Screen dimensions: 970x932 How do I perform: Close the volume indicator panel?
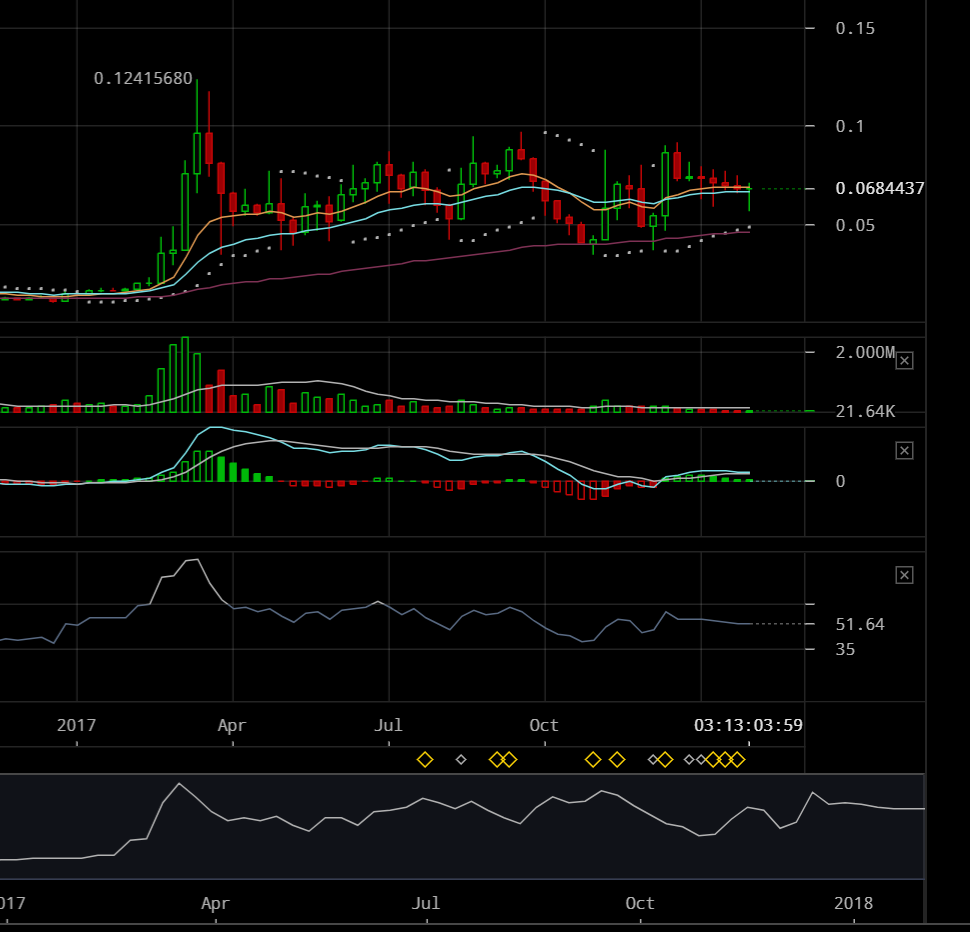coord(904,361)
